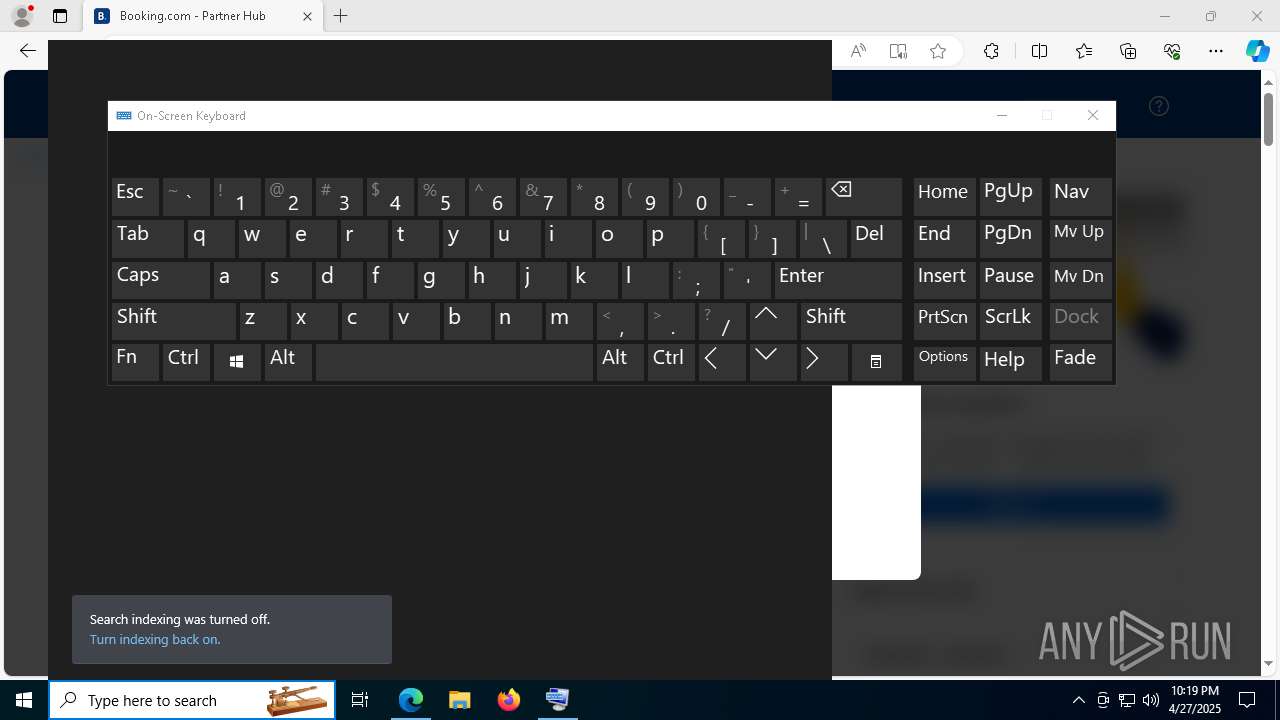Toggle right Shift key on keyboard
Image resolution: width=1280 pixels, height=720 pixels.
coord(851,321)
